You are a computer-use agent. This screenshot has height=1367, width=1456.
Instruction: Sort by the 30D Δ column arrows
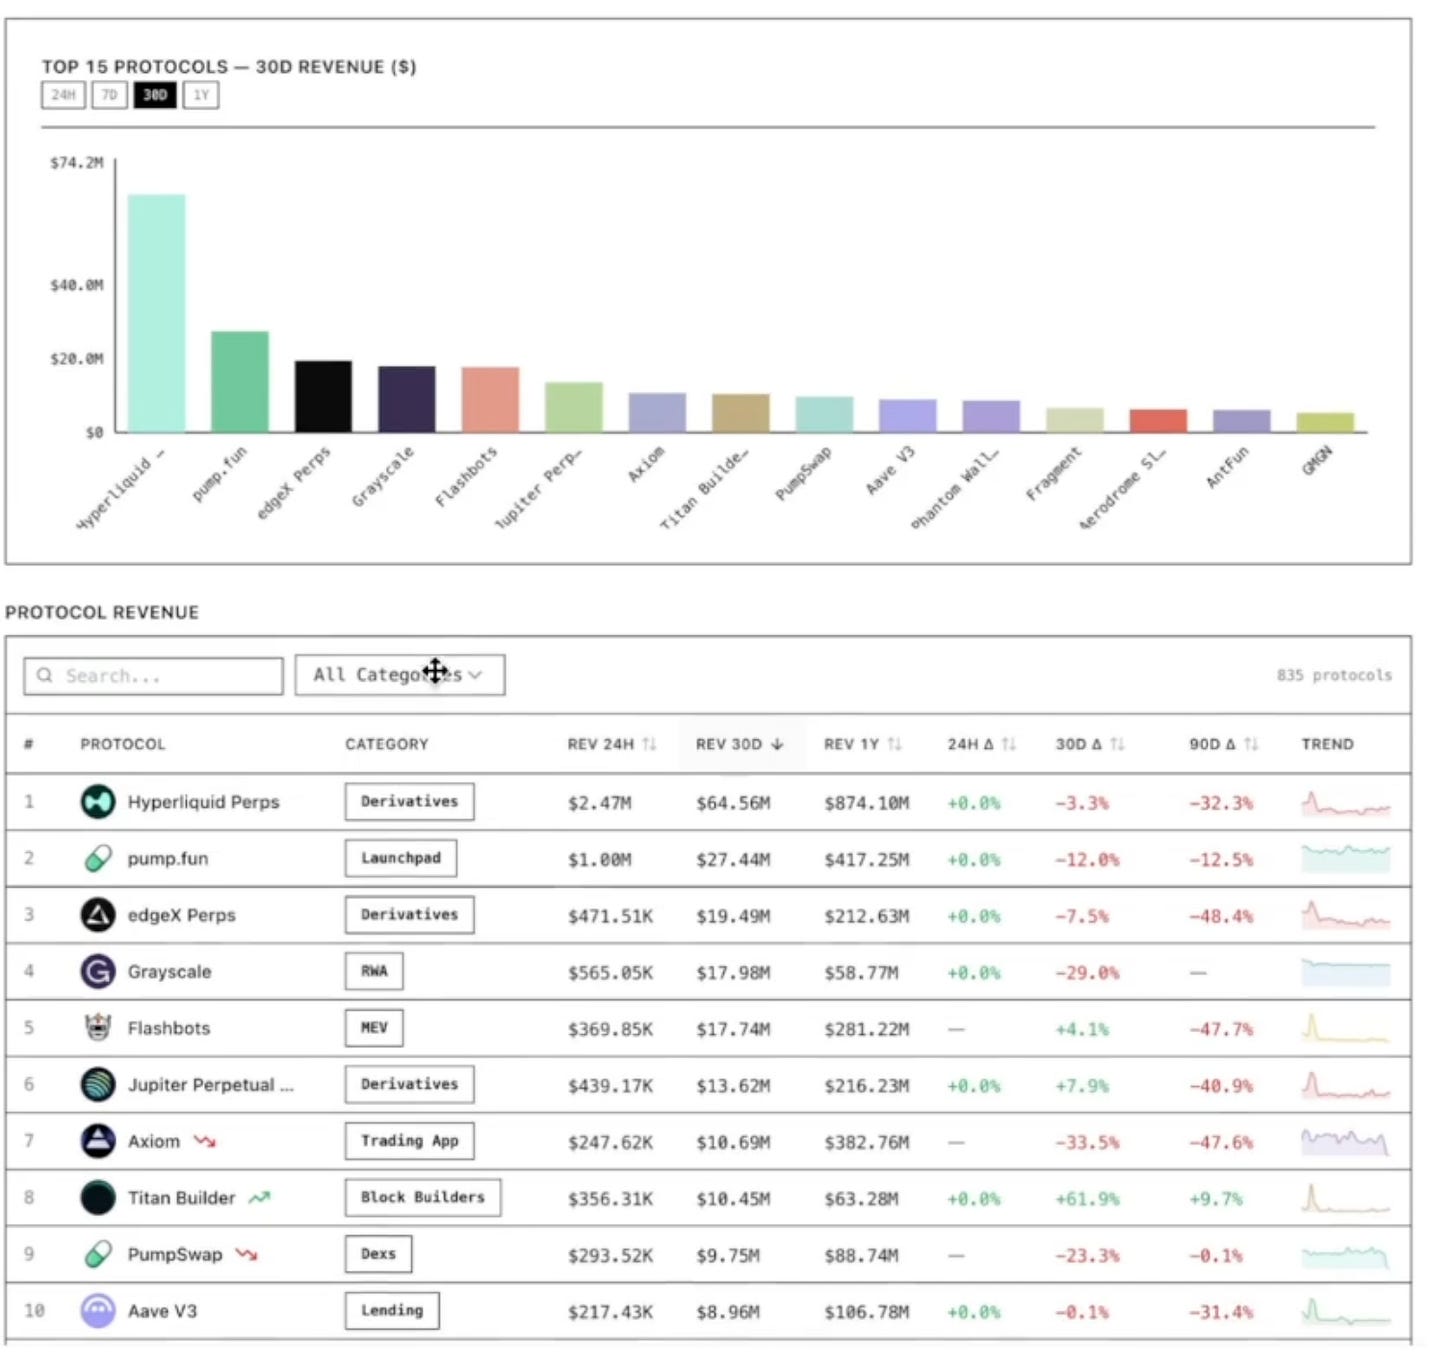1118,744
